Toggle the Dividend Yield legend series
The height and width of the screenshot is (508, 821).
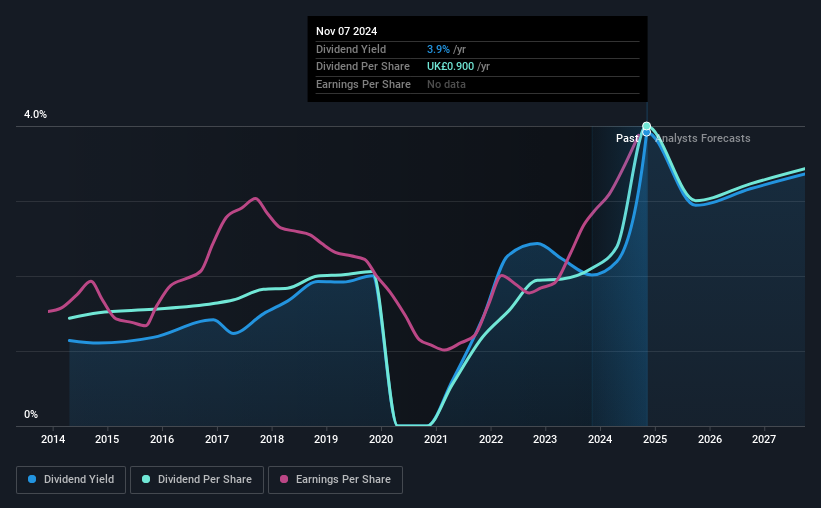pos(71,480)
